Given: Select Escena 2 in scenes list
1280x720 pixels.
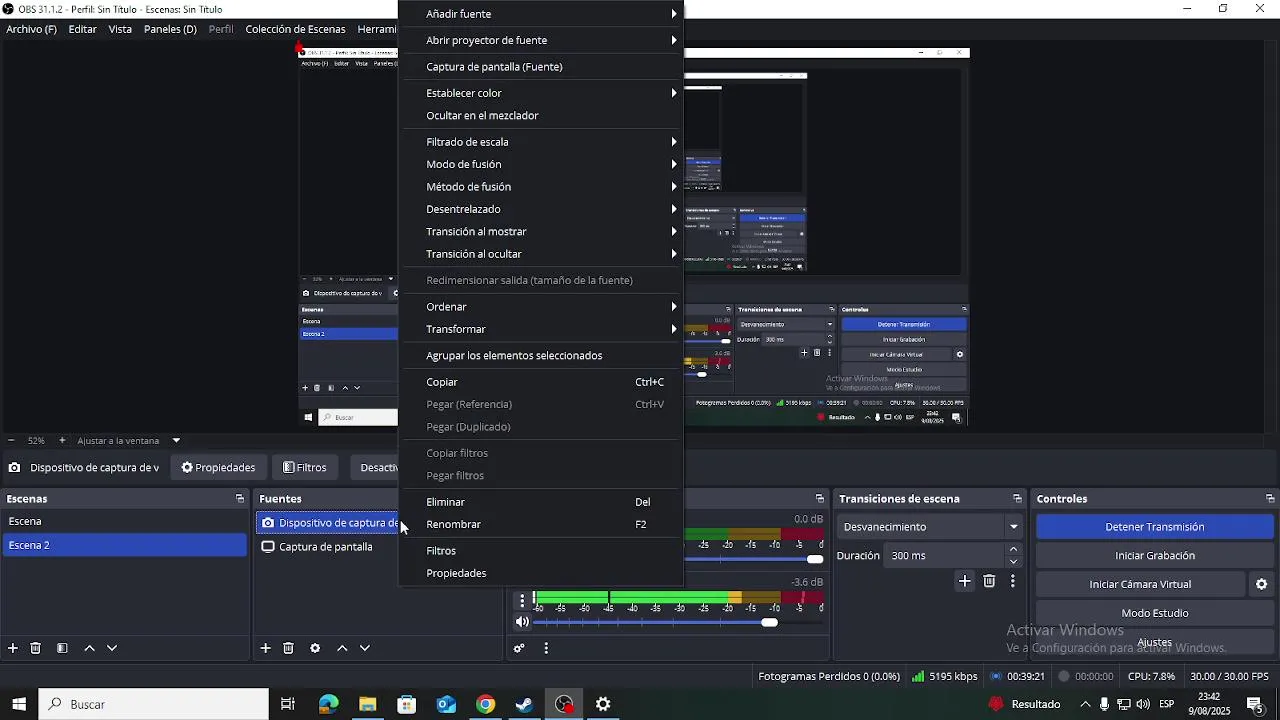Looking at the screenshot, I should 125,545.
